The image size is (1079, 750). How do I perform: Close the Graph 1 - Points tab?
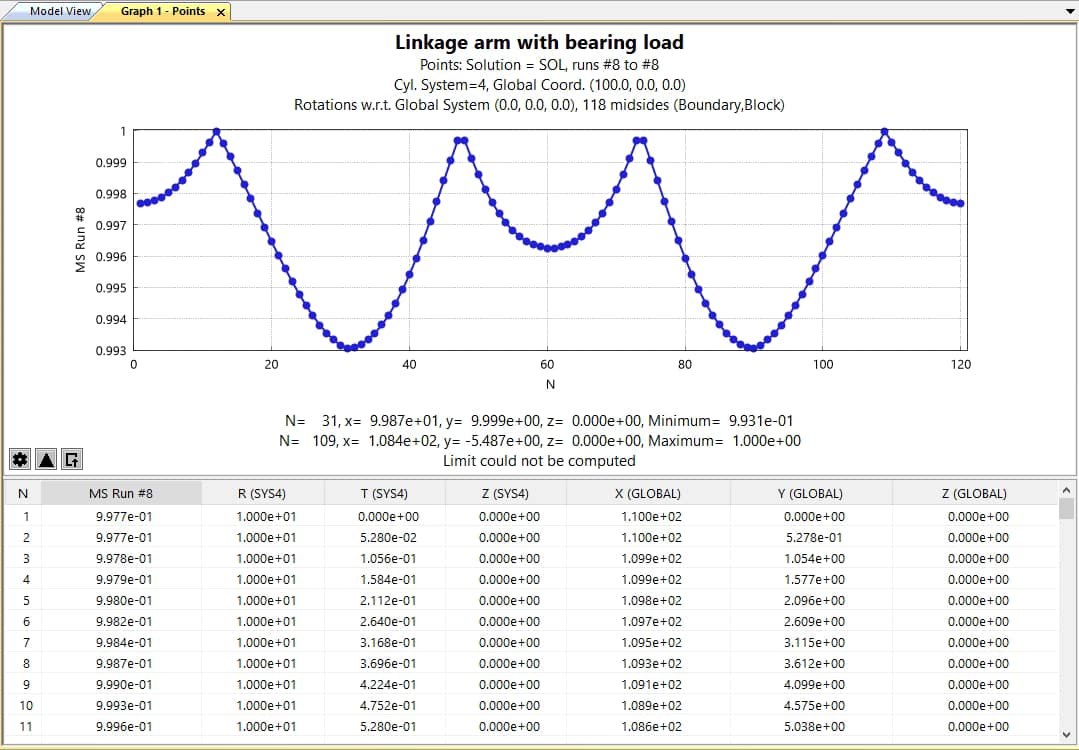(x=221, y=12)
